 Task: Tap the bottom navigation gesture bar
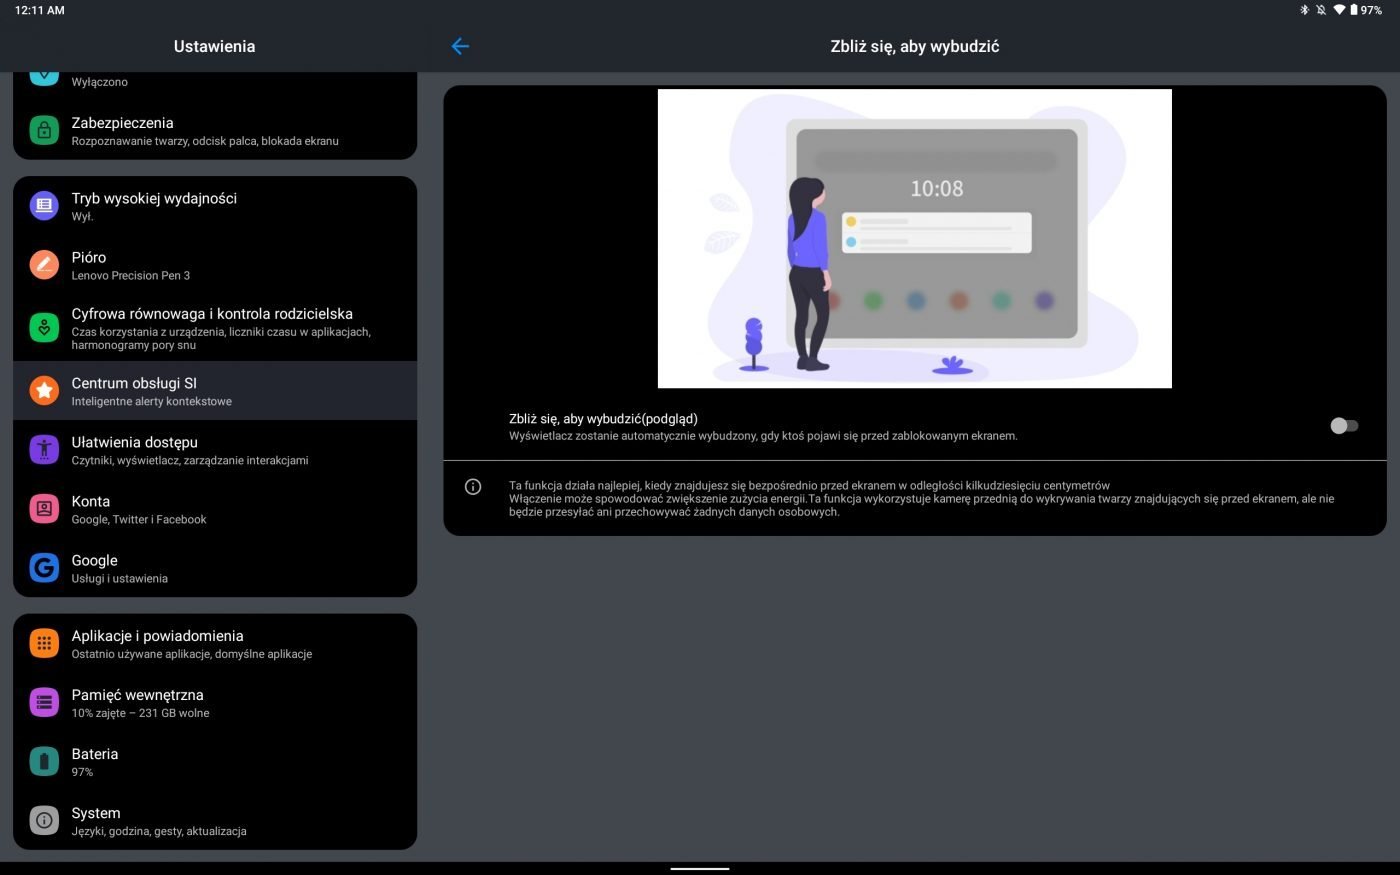tap(700, 868)
